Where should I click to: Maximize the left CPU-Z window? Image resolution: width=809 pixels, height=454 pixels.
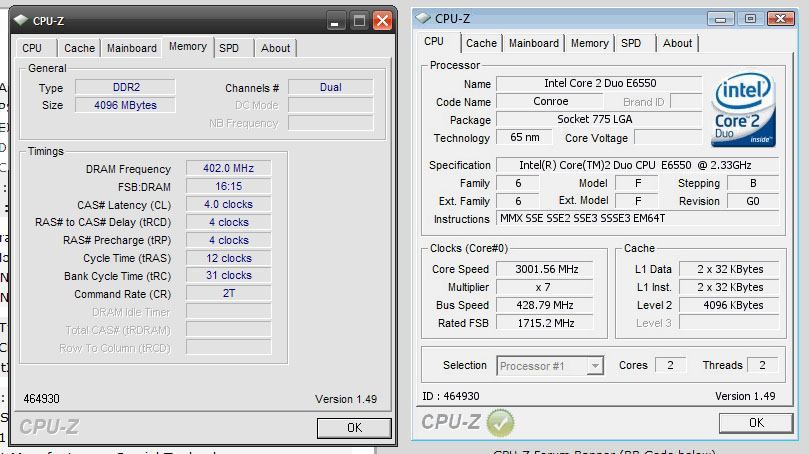359,21
